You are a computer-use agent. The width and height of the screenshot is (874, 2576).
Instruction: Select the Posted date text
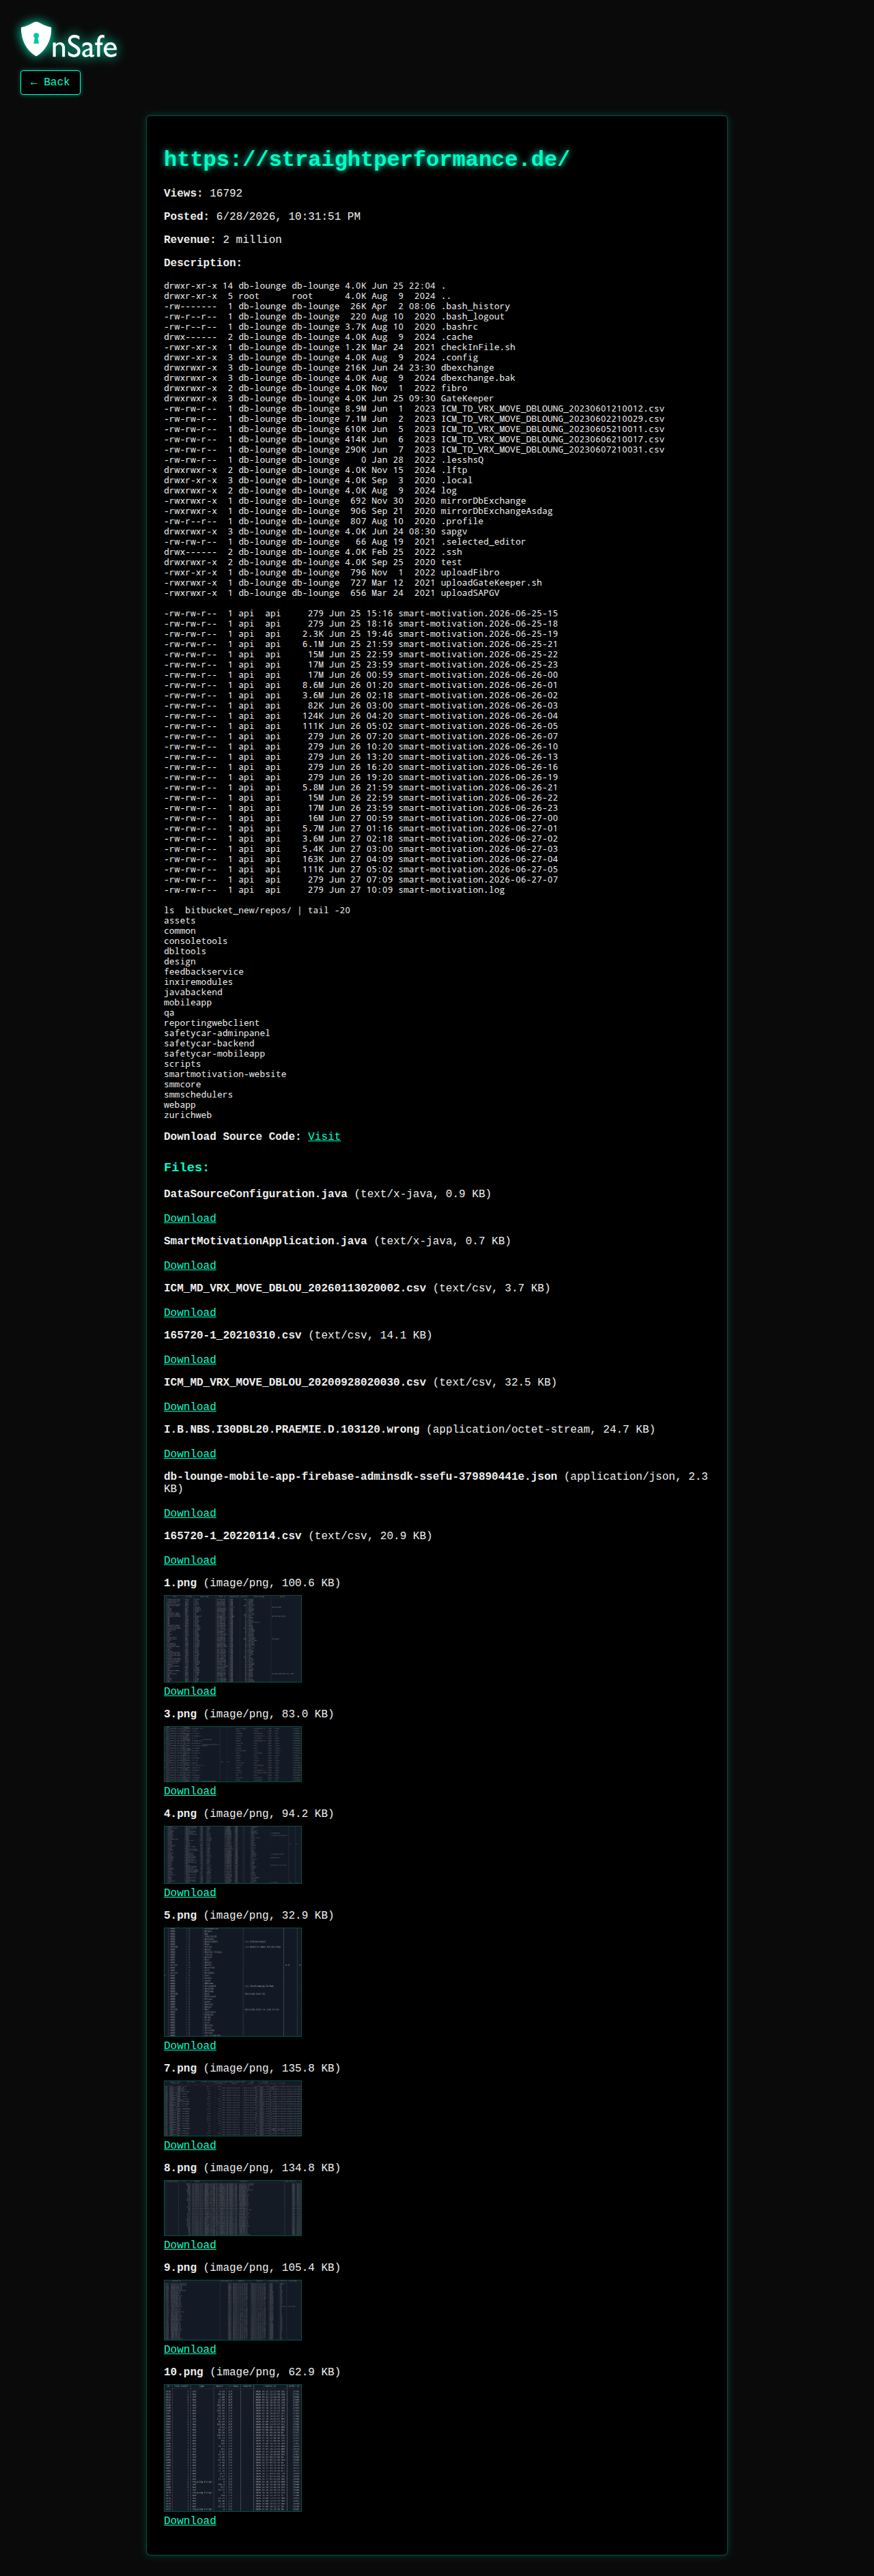pyautogui.click(x=262, y=216)
